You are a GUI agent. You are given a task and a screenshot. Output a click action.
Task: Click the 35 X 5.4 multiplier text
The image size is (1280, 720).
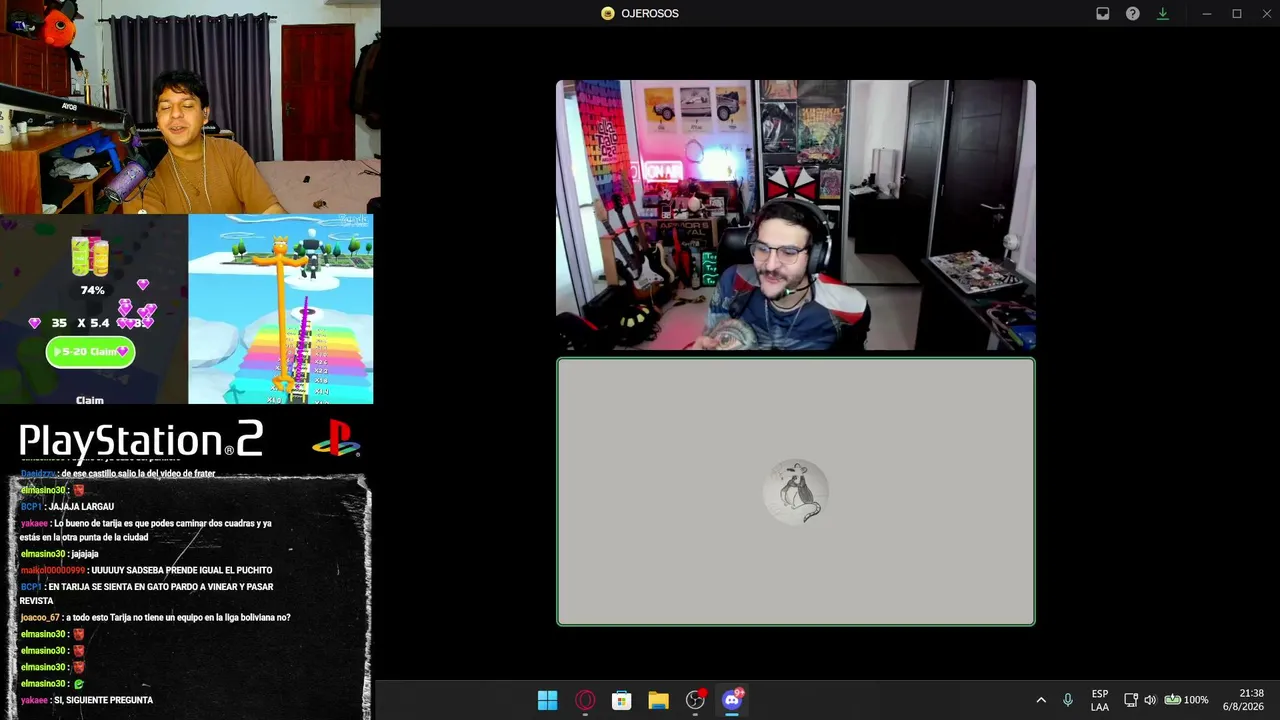[x=80, y=323]
